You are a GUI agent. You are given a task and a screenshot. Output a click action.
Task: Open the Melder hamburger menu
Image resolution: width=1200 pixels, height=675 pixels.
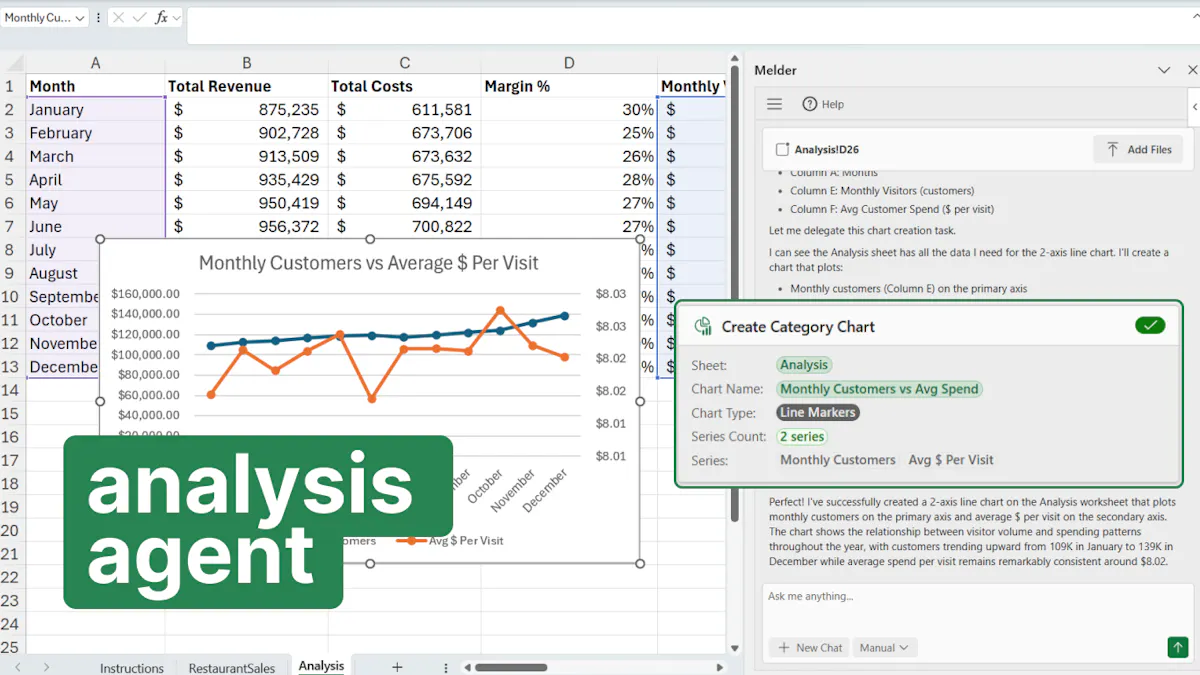coord(774,104)
